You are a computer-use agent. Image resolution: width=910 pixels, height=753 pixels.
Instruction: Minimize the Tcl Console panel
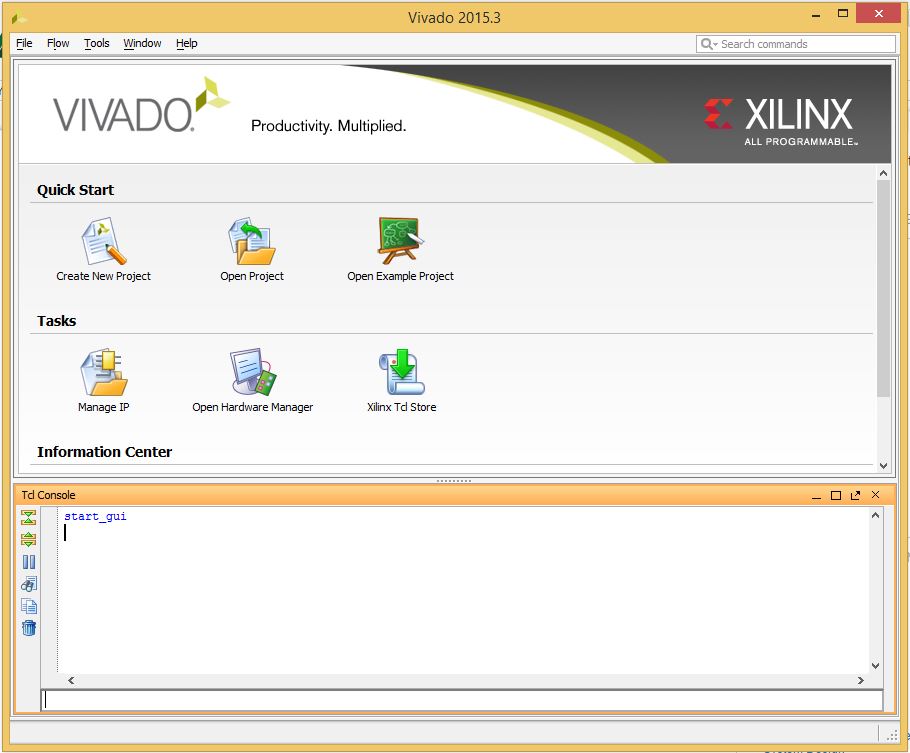817,496
